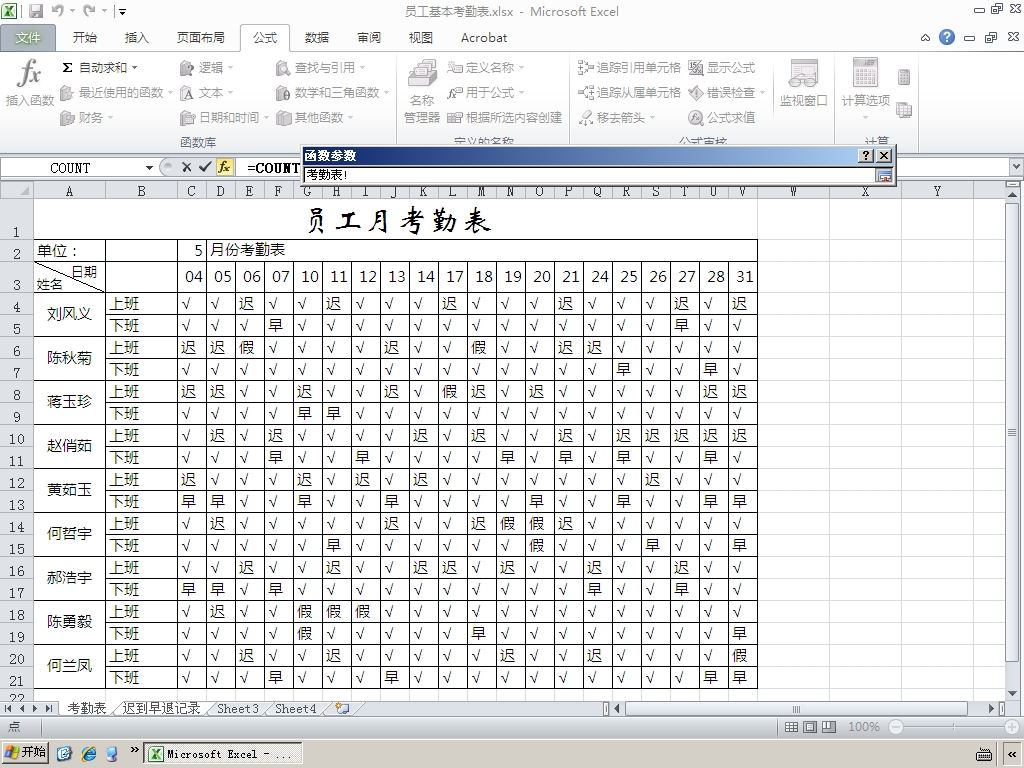1024x768 pixels.
Task: Click the Undo icon in quick access toolbar
Action: (57, 11)
